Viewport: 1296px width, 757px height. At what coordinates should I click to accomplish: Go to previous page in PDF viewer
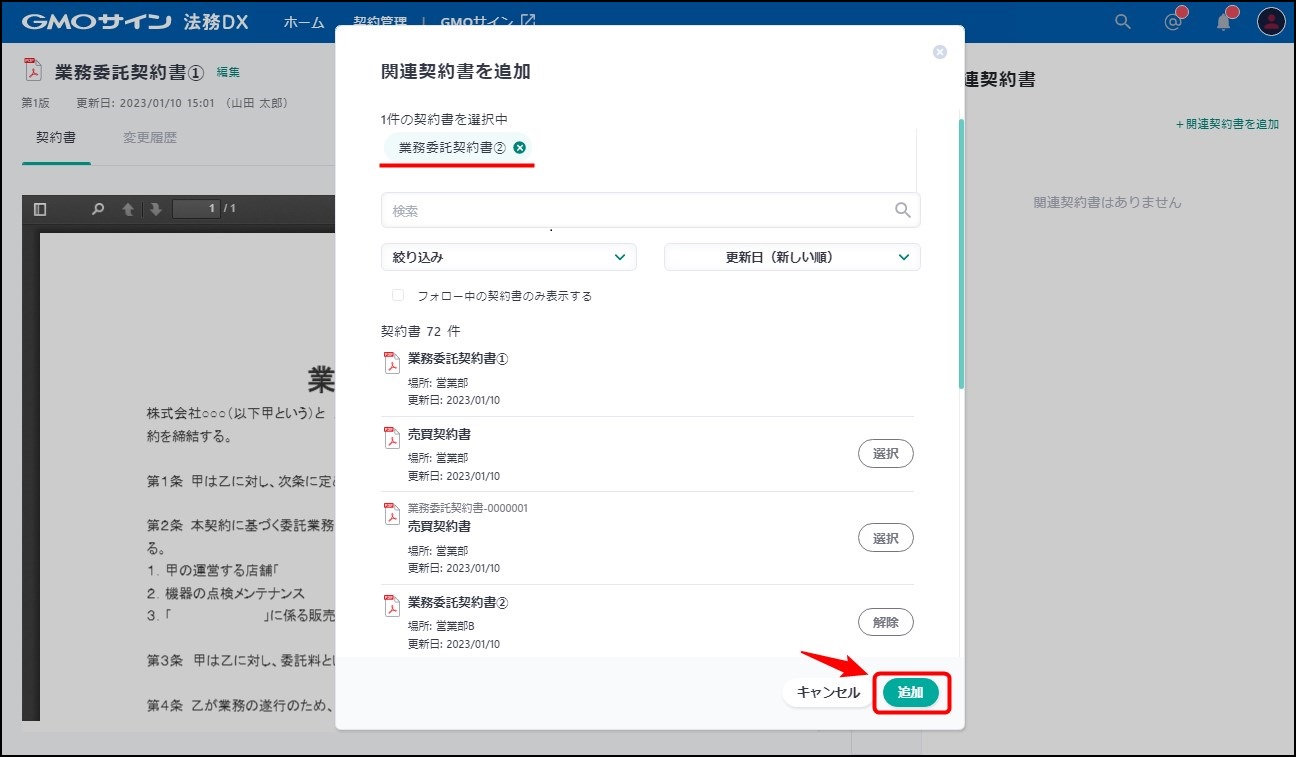tap(128, 209)
